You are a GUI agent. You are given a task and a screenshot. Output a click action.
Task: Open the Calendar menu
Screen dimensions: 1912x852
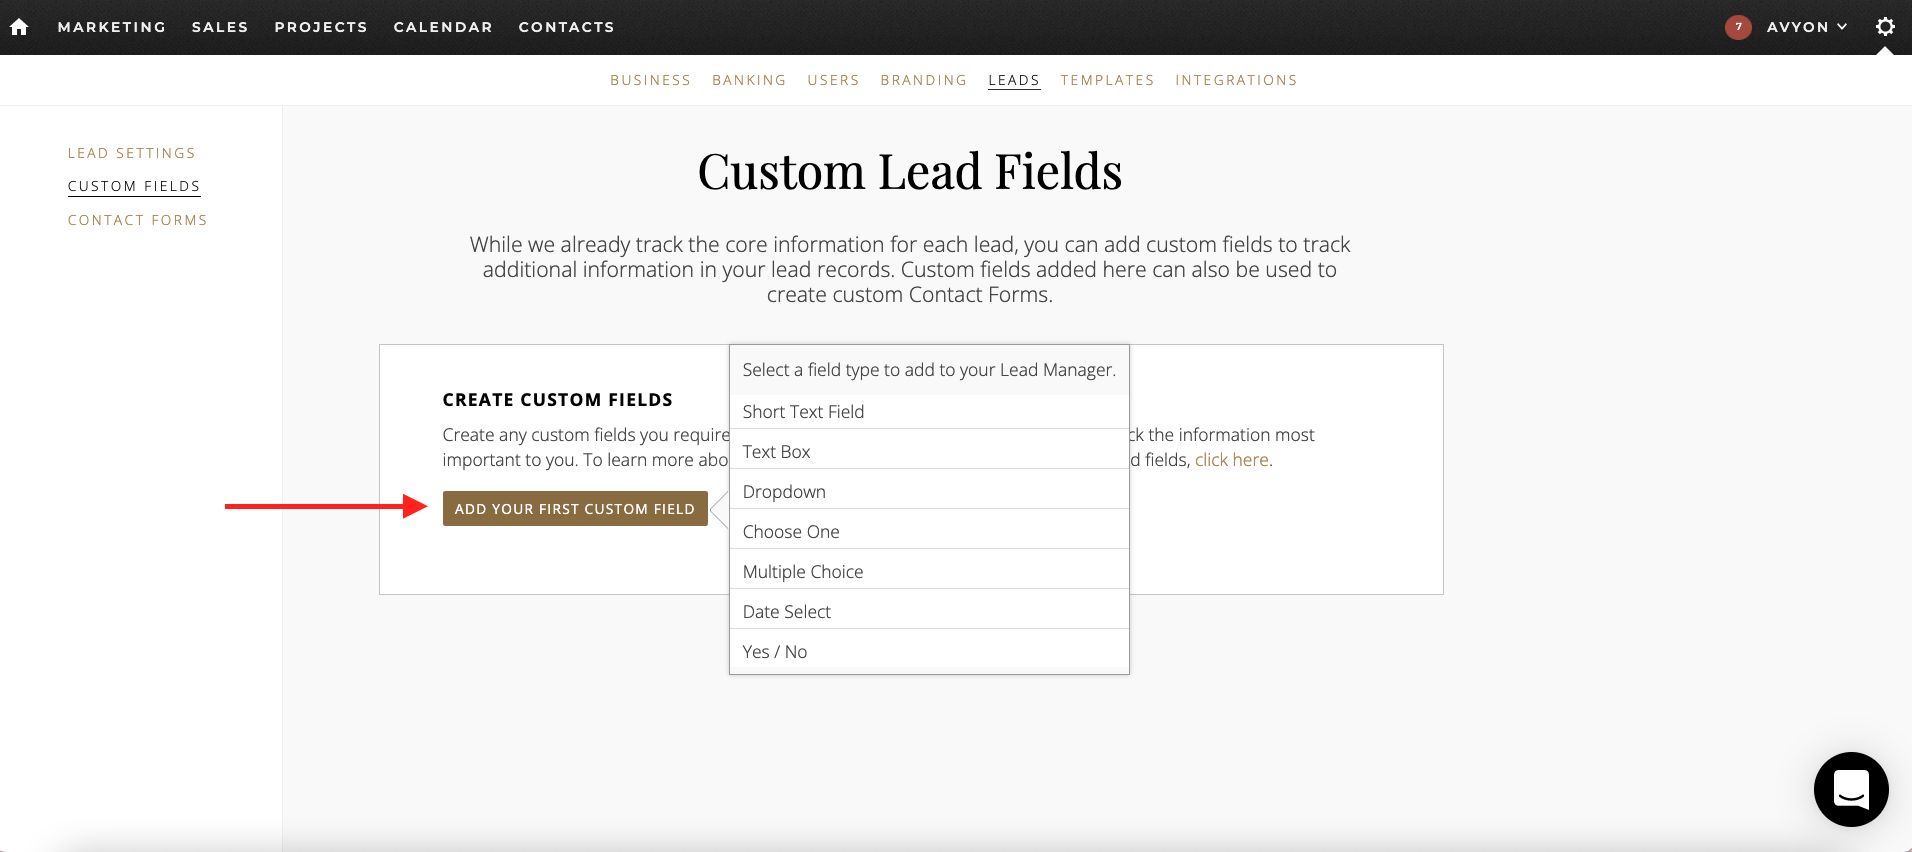443,27
